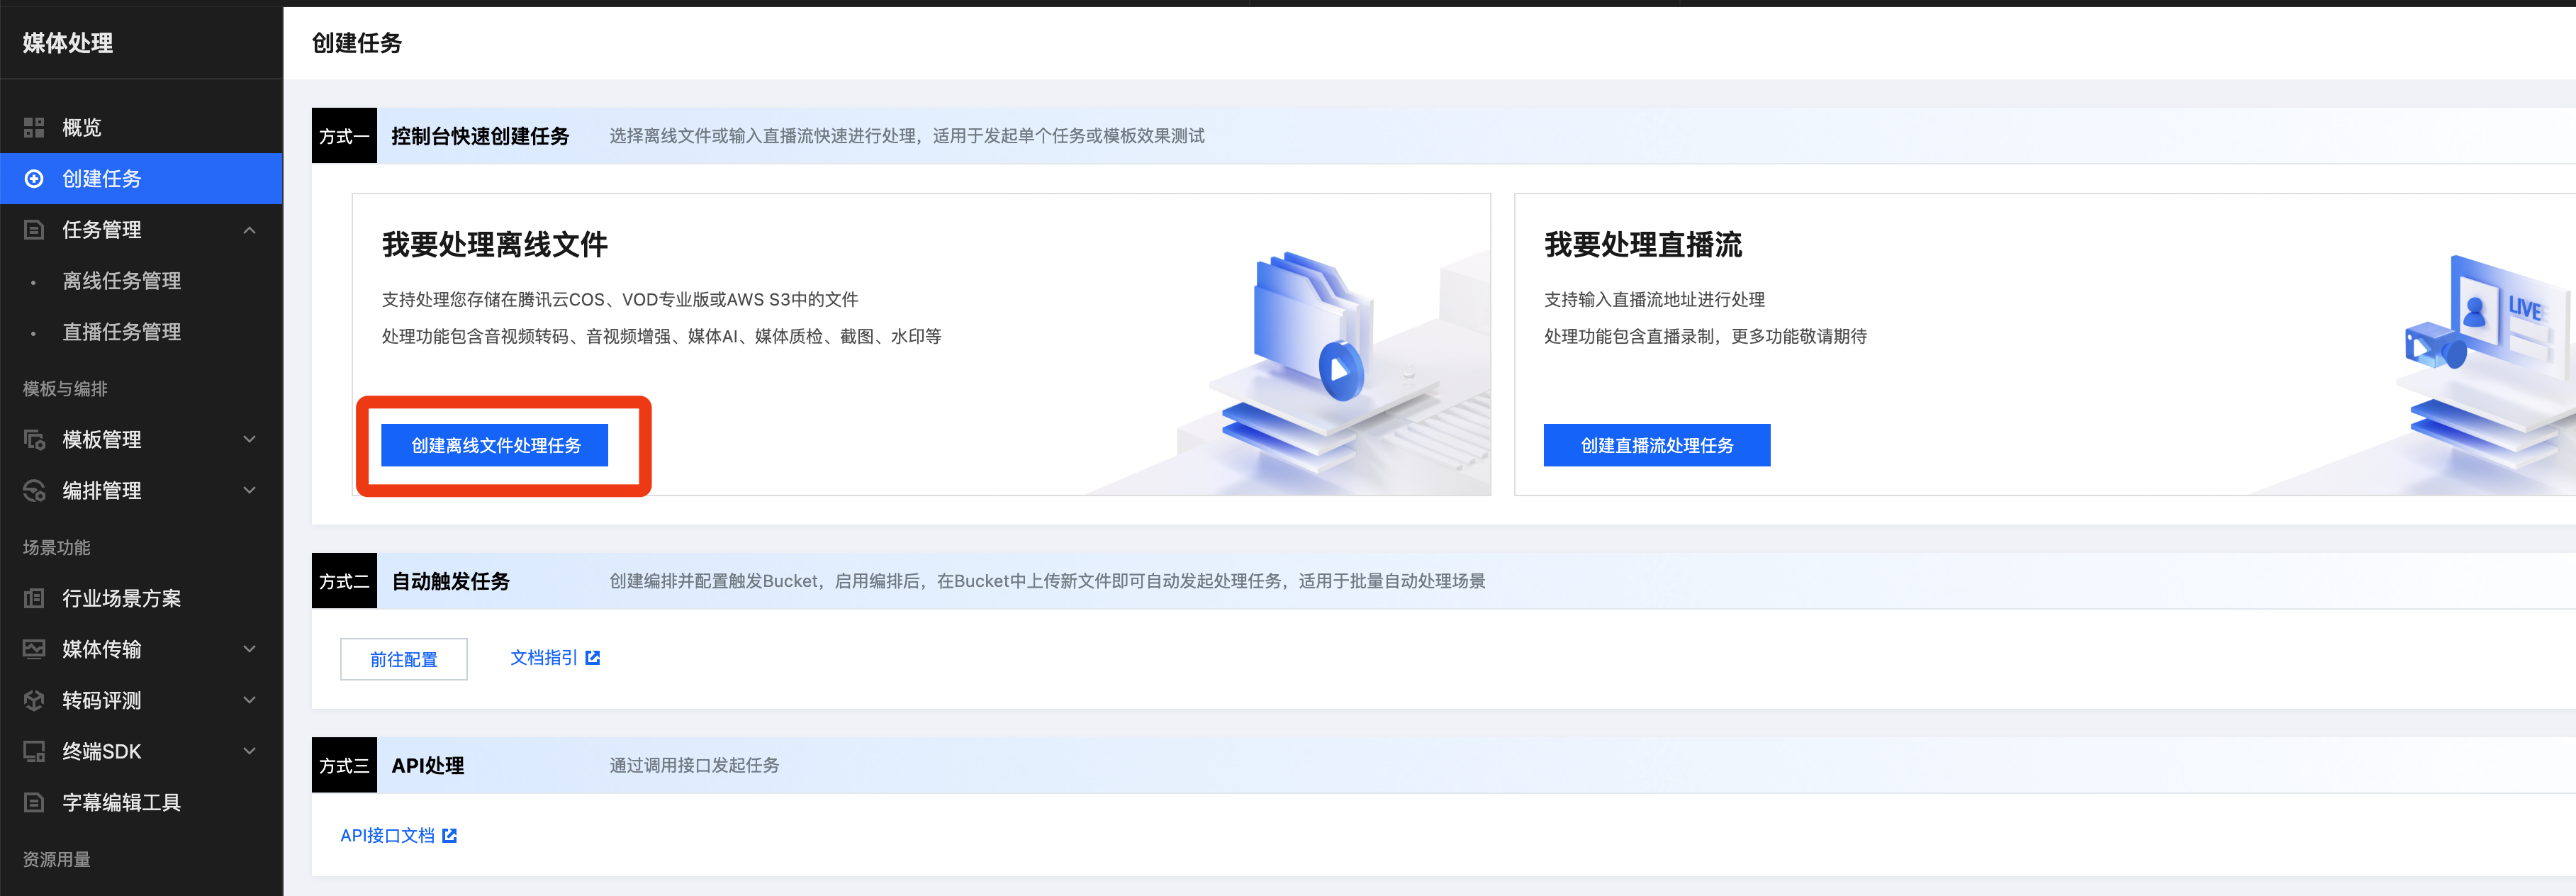The image size is (2576, 896).
Task: Click the Overview grid icon in sidebar
Action: pos(34,127)
